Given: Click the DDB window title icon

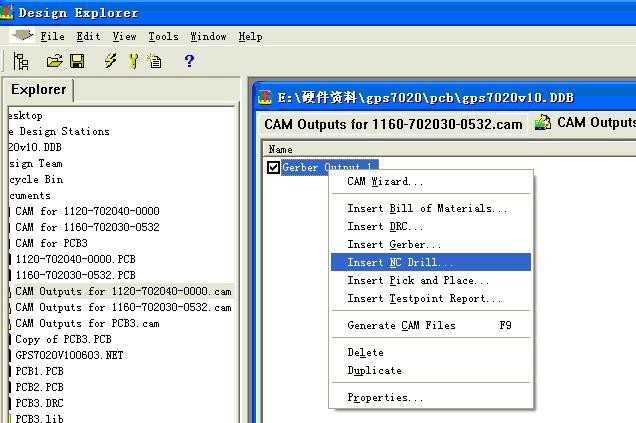Looking at the screenshot, I should (x=265, y=97).
